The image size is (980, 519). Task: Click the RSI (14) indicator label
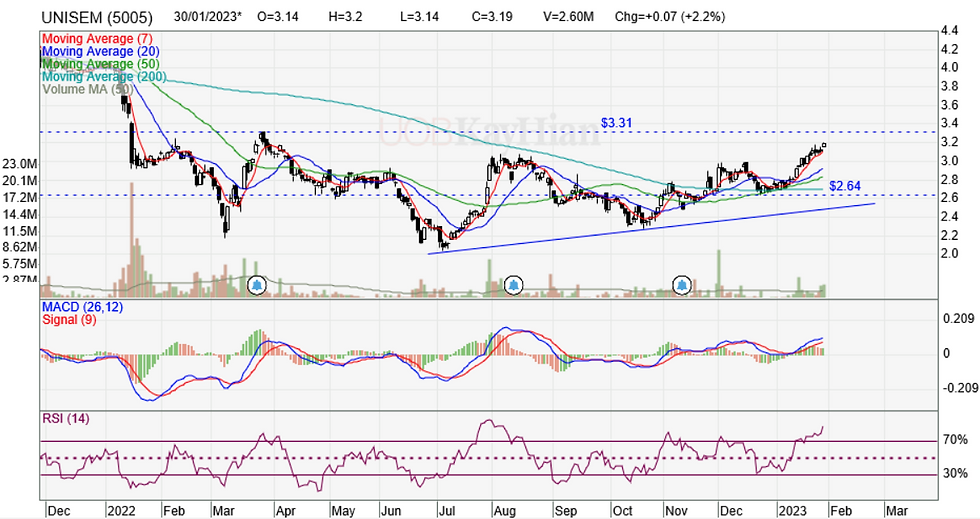pyautogui.click(x=66, y=418)
